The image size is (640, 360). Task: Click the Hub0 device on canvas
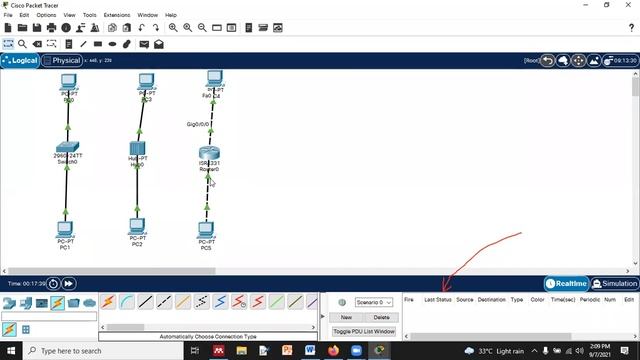click(137, 148)
